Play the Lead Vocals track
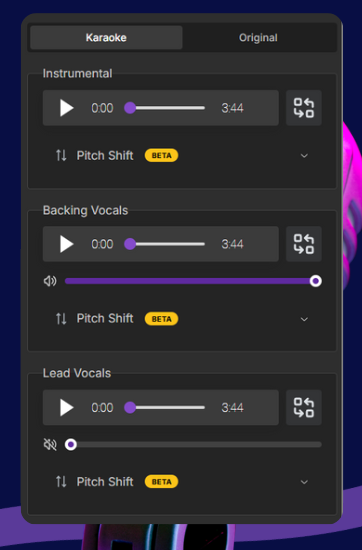The width and height of the screenshot is (362, 550). (67, 408)
